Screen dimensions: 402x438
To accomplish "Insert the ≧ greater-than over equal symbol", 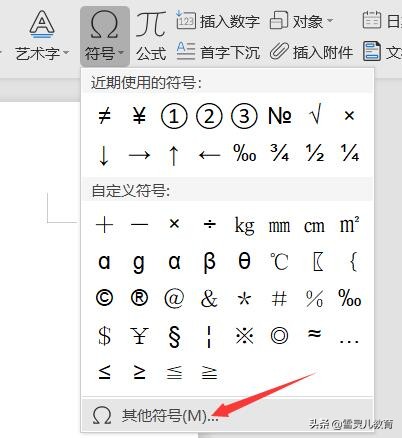I will [x=209, y=372].
